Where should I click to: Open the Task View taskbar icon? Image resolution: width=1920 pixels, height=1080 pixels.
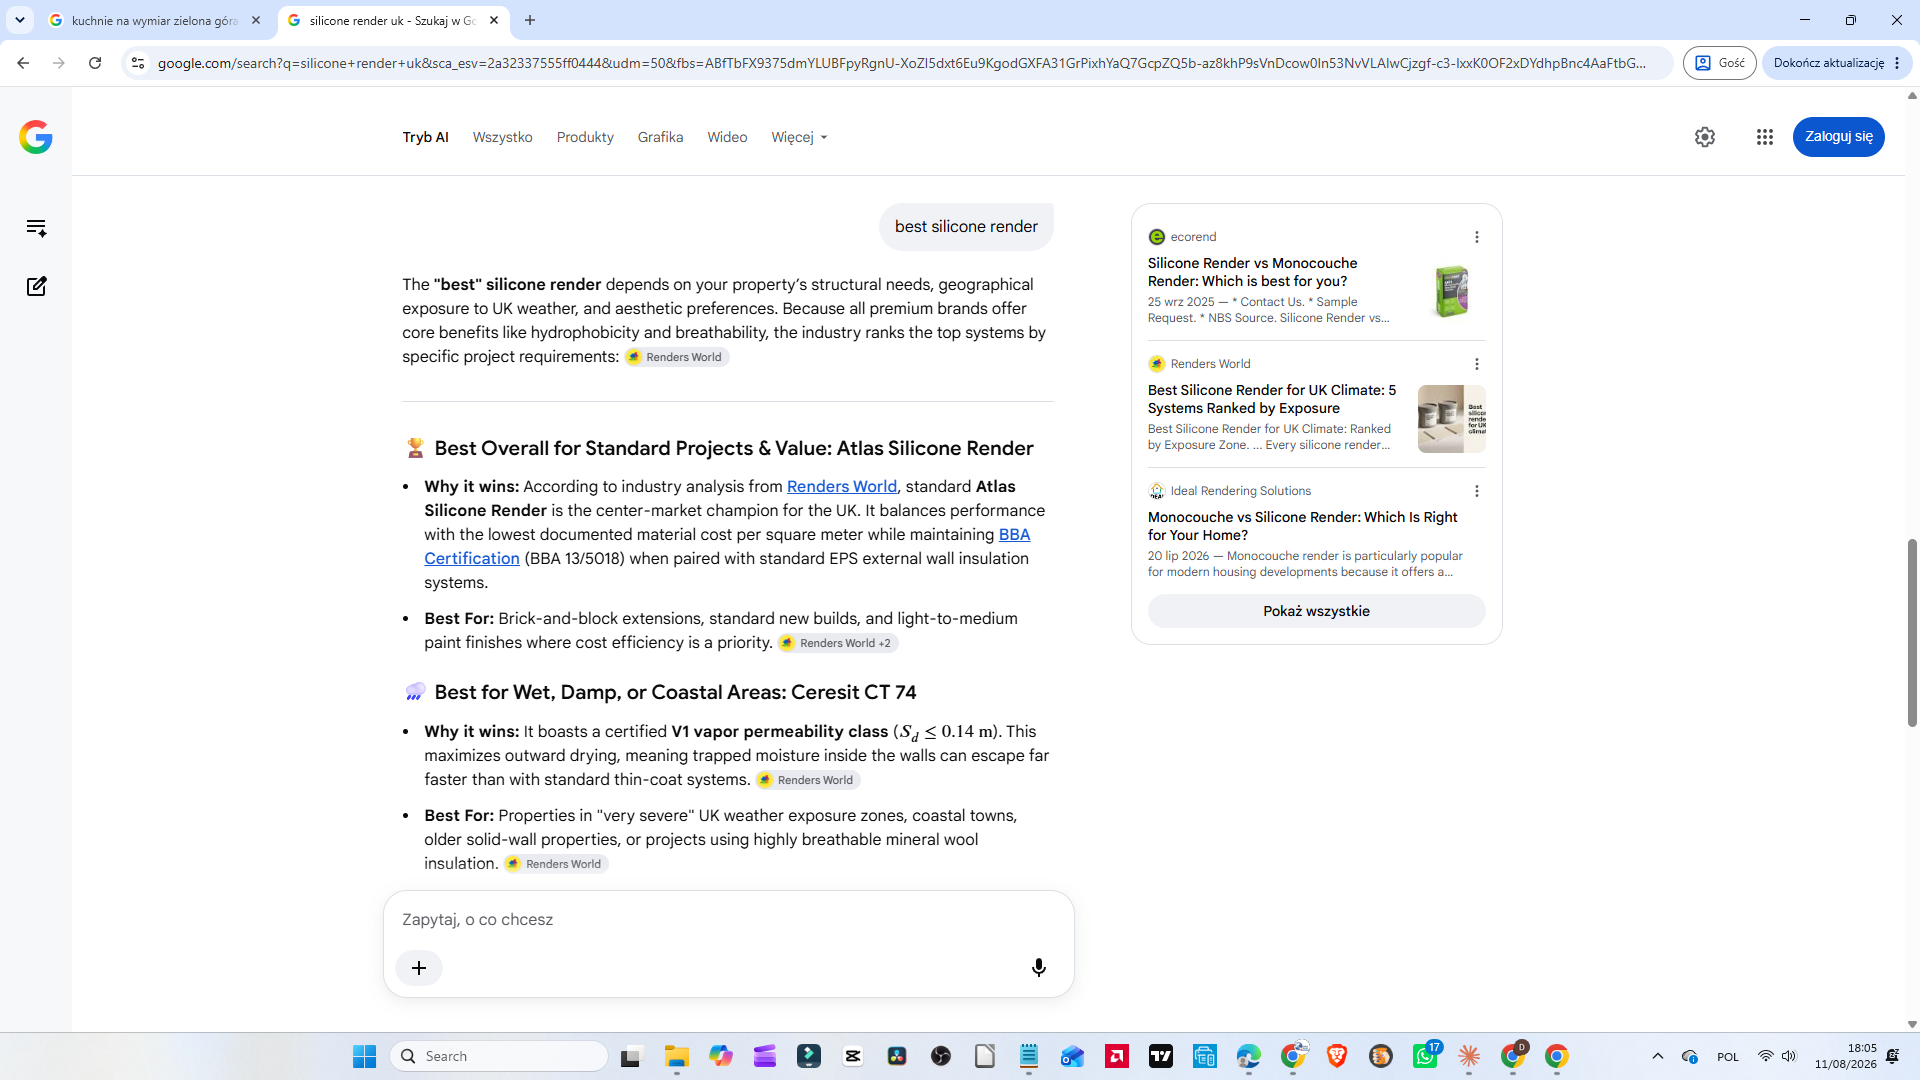tap(631, 1056)
